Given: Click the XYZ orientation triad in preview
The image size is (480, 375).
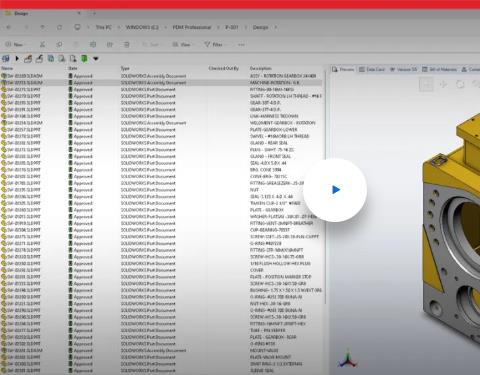Looking at the screenshot, I should tap(348, 359).
